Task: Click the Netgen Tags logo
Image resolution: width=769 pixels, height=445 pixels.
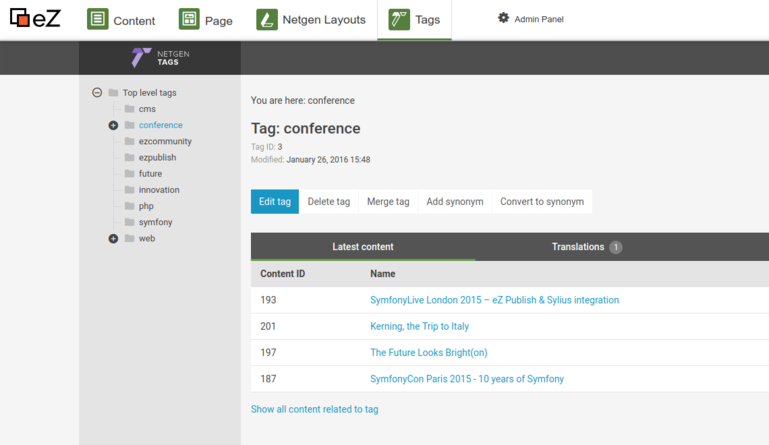Action: tap(160, 57)
